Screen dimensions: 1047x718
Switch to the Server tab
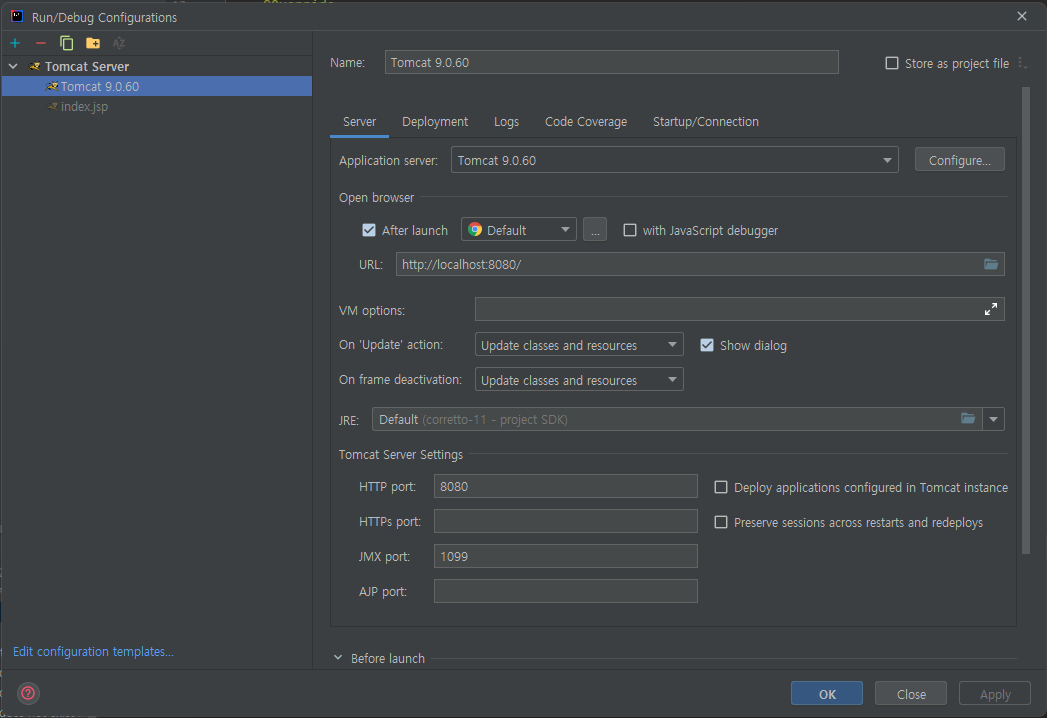359,122
